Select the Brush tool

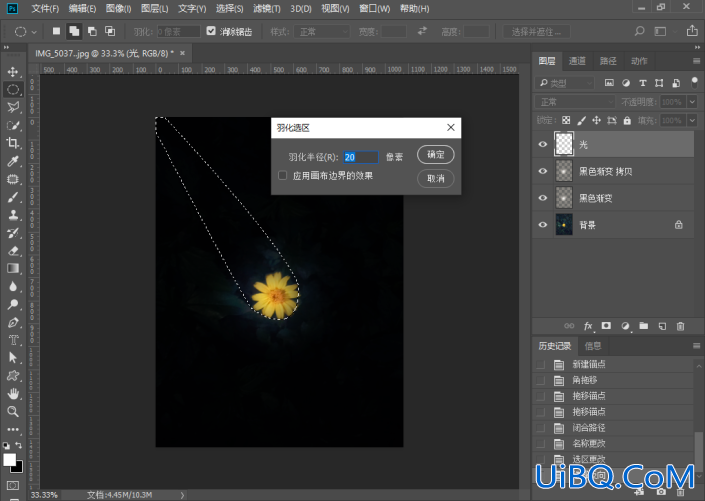13,197
